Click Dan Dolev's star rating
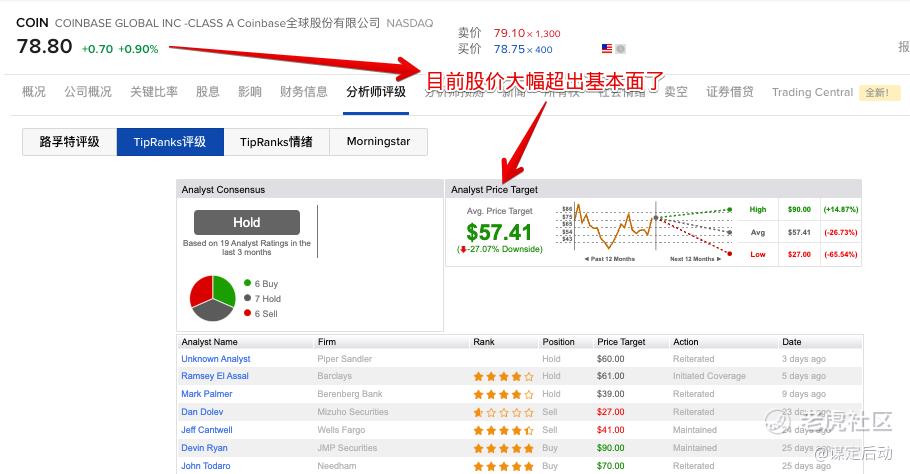This screenshot has width=910, height=474. 503,413
